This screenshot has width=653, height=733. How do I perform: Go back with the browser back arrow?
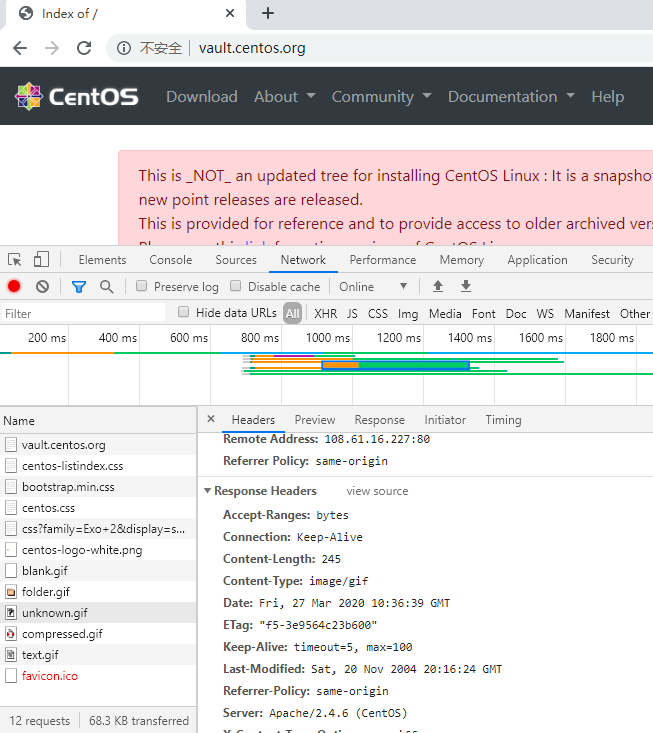click(20, 48)
